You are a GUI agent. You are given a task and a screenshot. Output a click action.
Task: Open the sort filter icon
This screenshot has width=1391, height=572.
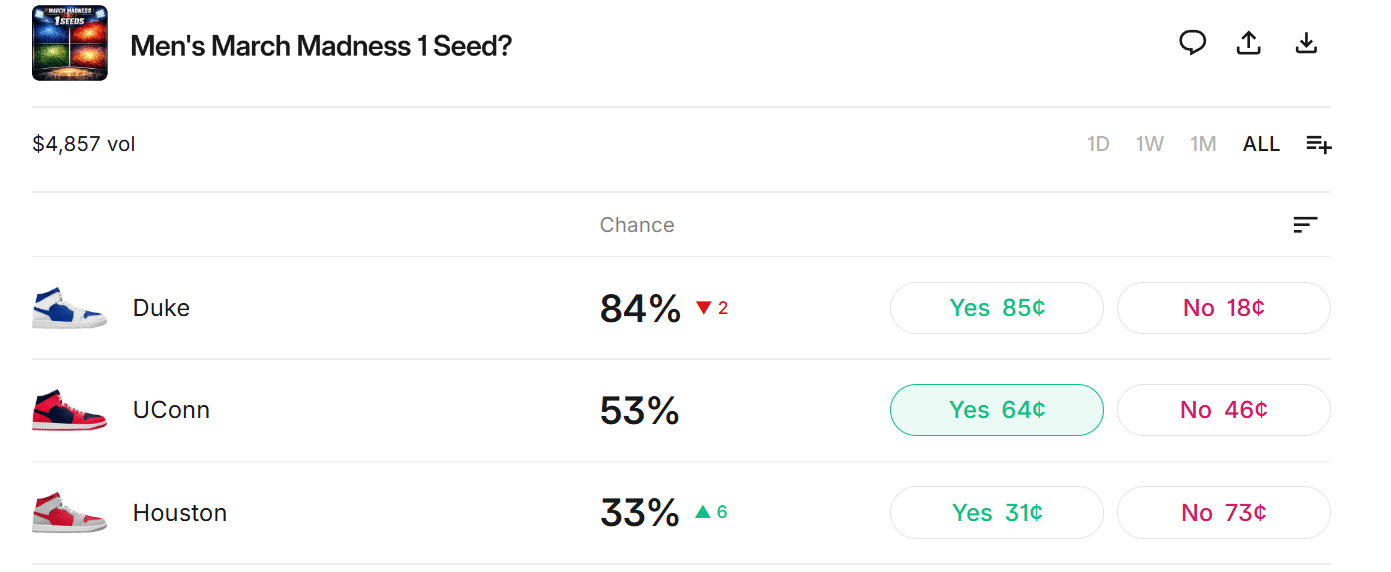point(1305,225)
